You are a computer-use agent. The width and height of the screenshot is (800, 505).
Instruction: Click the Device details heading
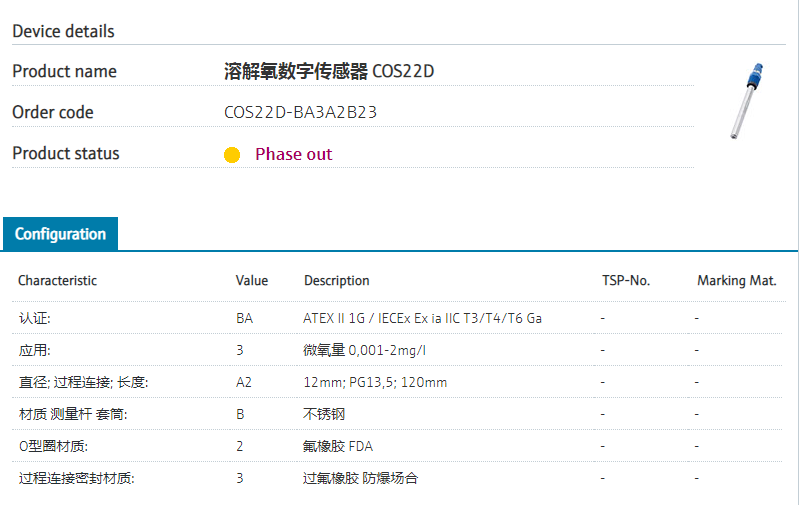pos(63,31)
